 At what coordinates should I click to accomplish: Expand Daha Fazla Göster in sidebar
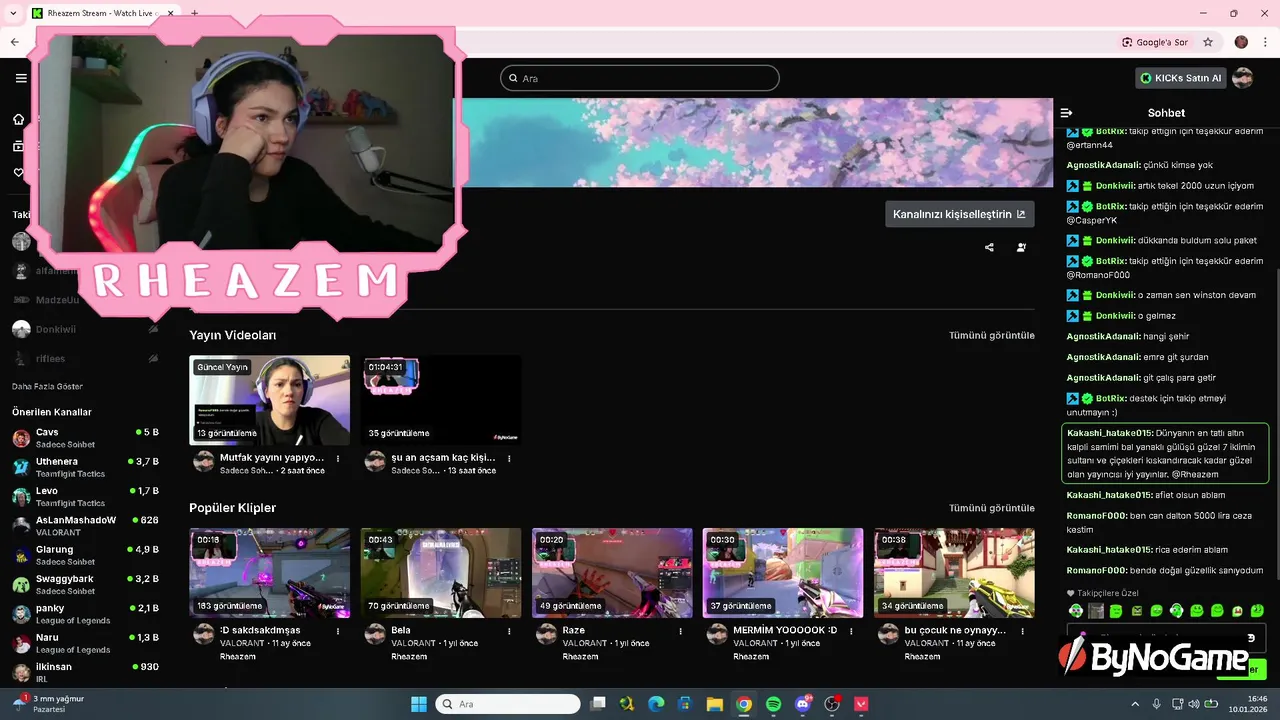point(47,386)
